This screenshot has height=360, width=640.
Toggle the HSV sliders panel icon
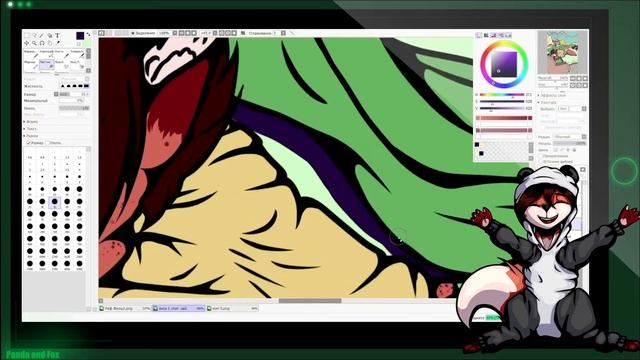pyautogui.click(x=493, y=36)
